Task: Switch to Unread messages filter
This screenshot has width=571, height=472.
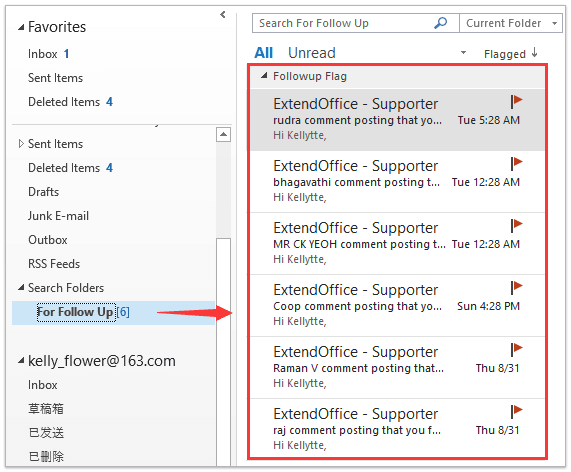Action: click(312, 53)
